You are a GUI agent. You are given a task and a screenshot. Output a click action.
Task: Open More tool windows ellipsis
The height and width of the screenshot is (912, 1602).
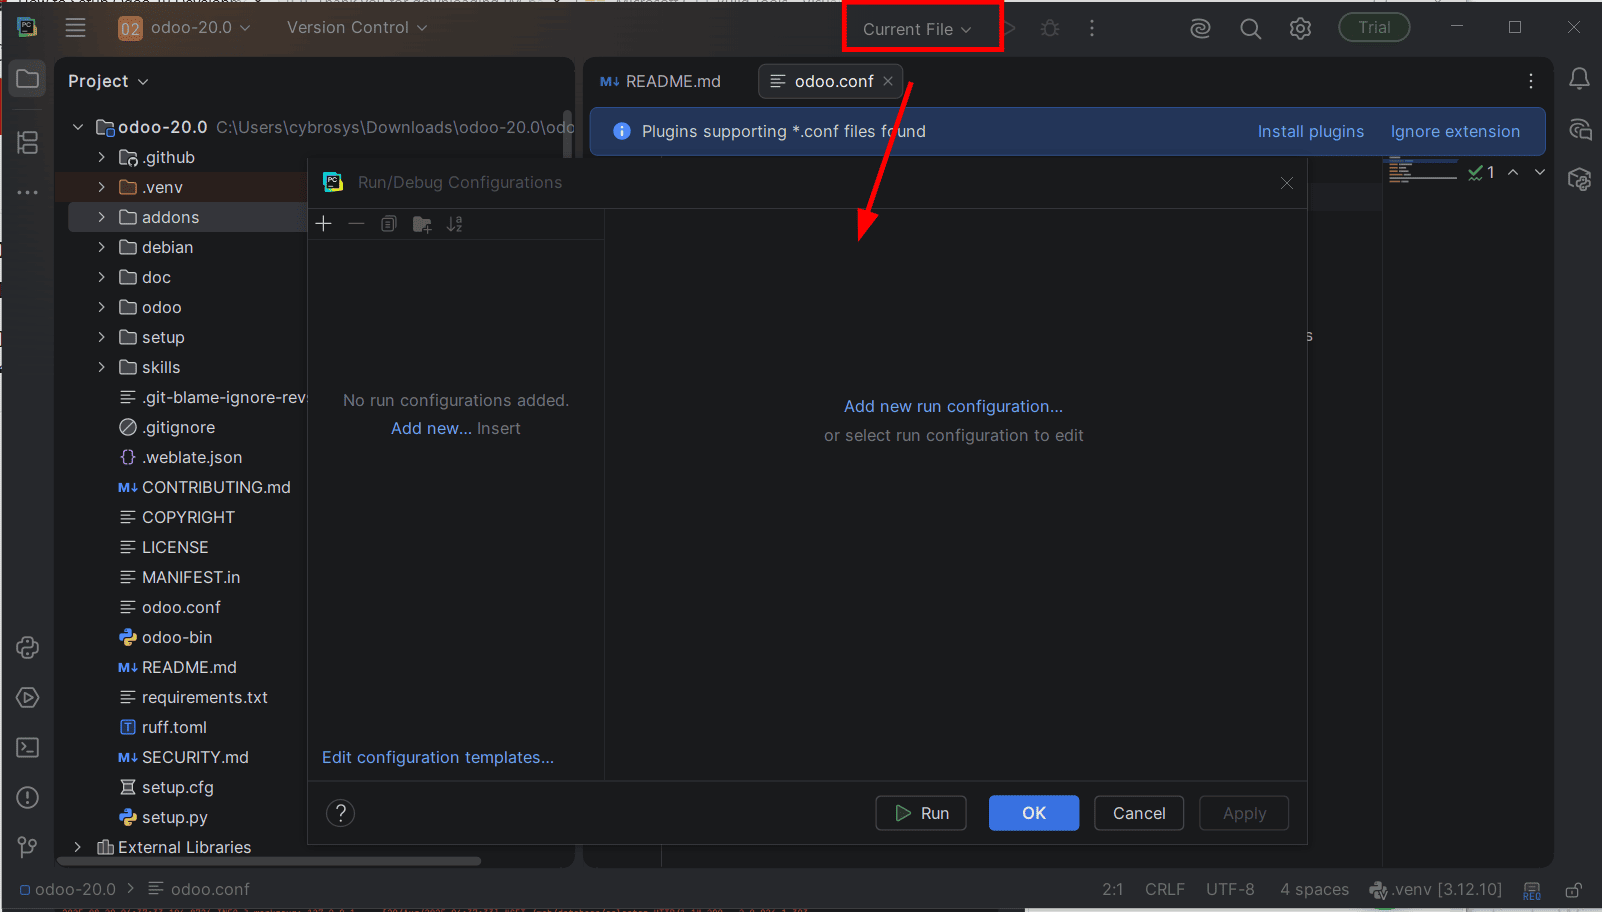tap(28, 192)
